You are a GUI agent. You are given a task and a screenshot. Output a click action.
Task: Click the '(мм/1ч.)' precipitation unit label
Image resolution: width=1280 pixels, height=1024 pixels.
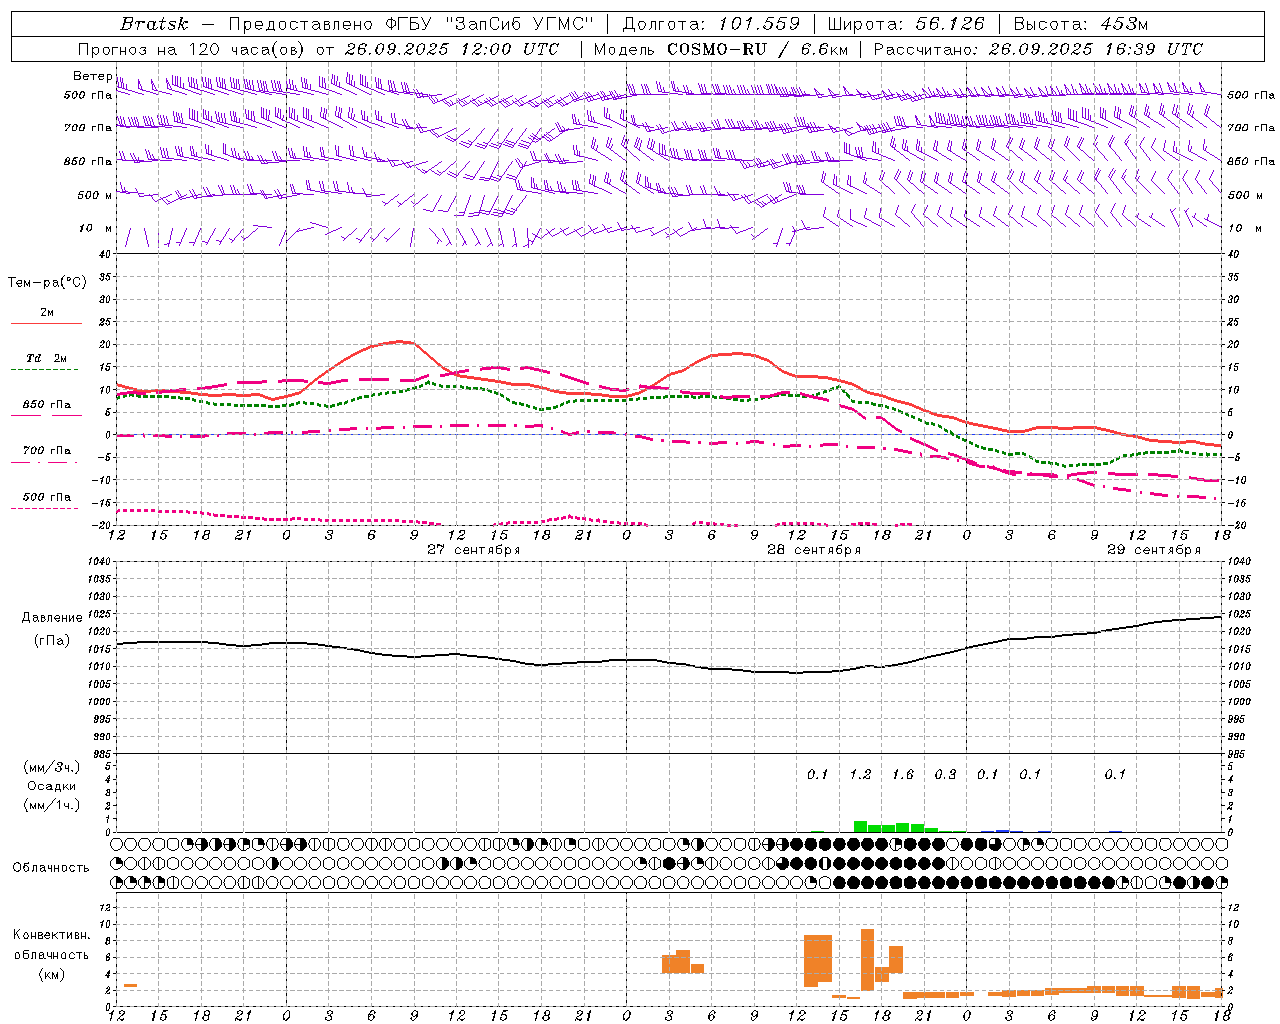click(x=52, y=805)
